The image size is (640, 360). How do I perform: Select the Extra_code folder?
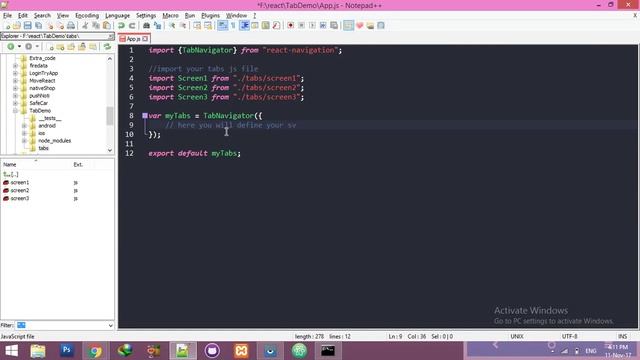point(42,58)
